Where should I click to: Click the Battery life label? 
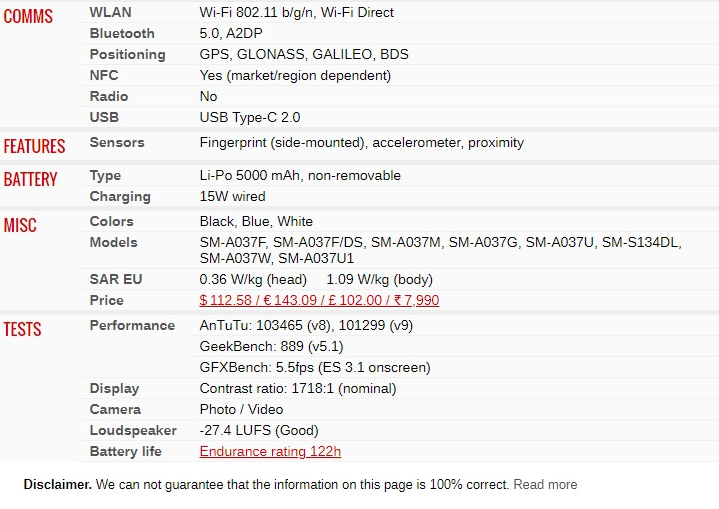tap(126, 452)
